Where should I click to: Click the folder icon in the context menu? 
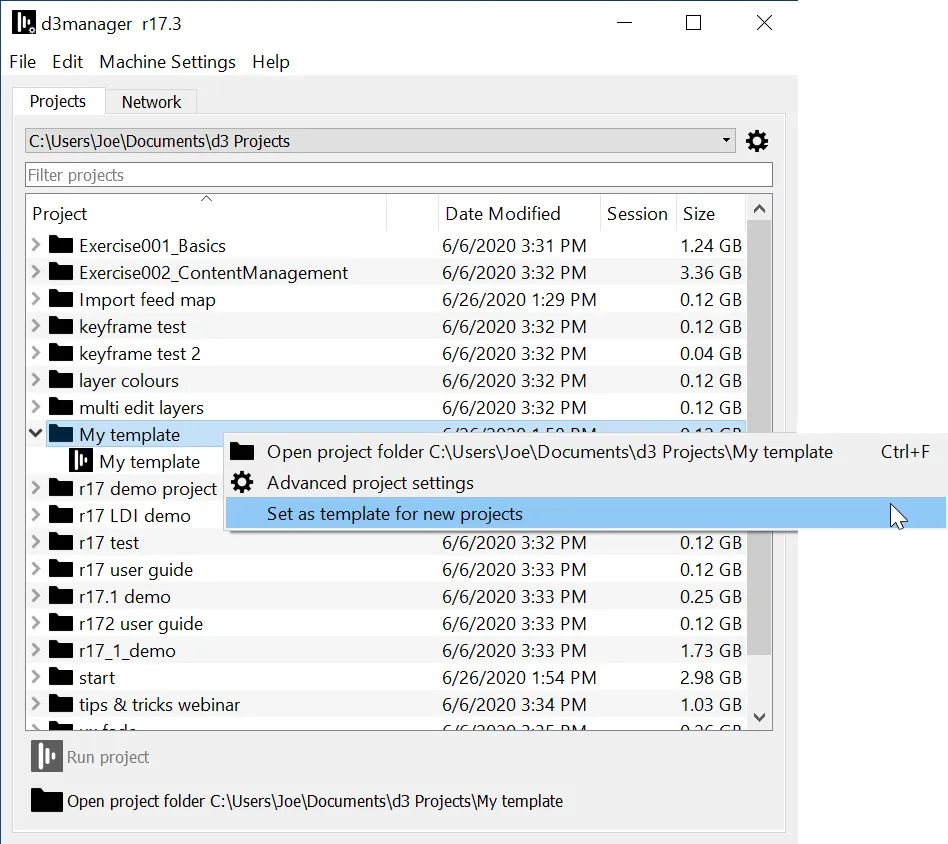pos(241,452)
